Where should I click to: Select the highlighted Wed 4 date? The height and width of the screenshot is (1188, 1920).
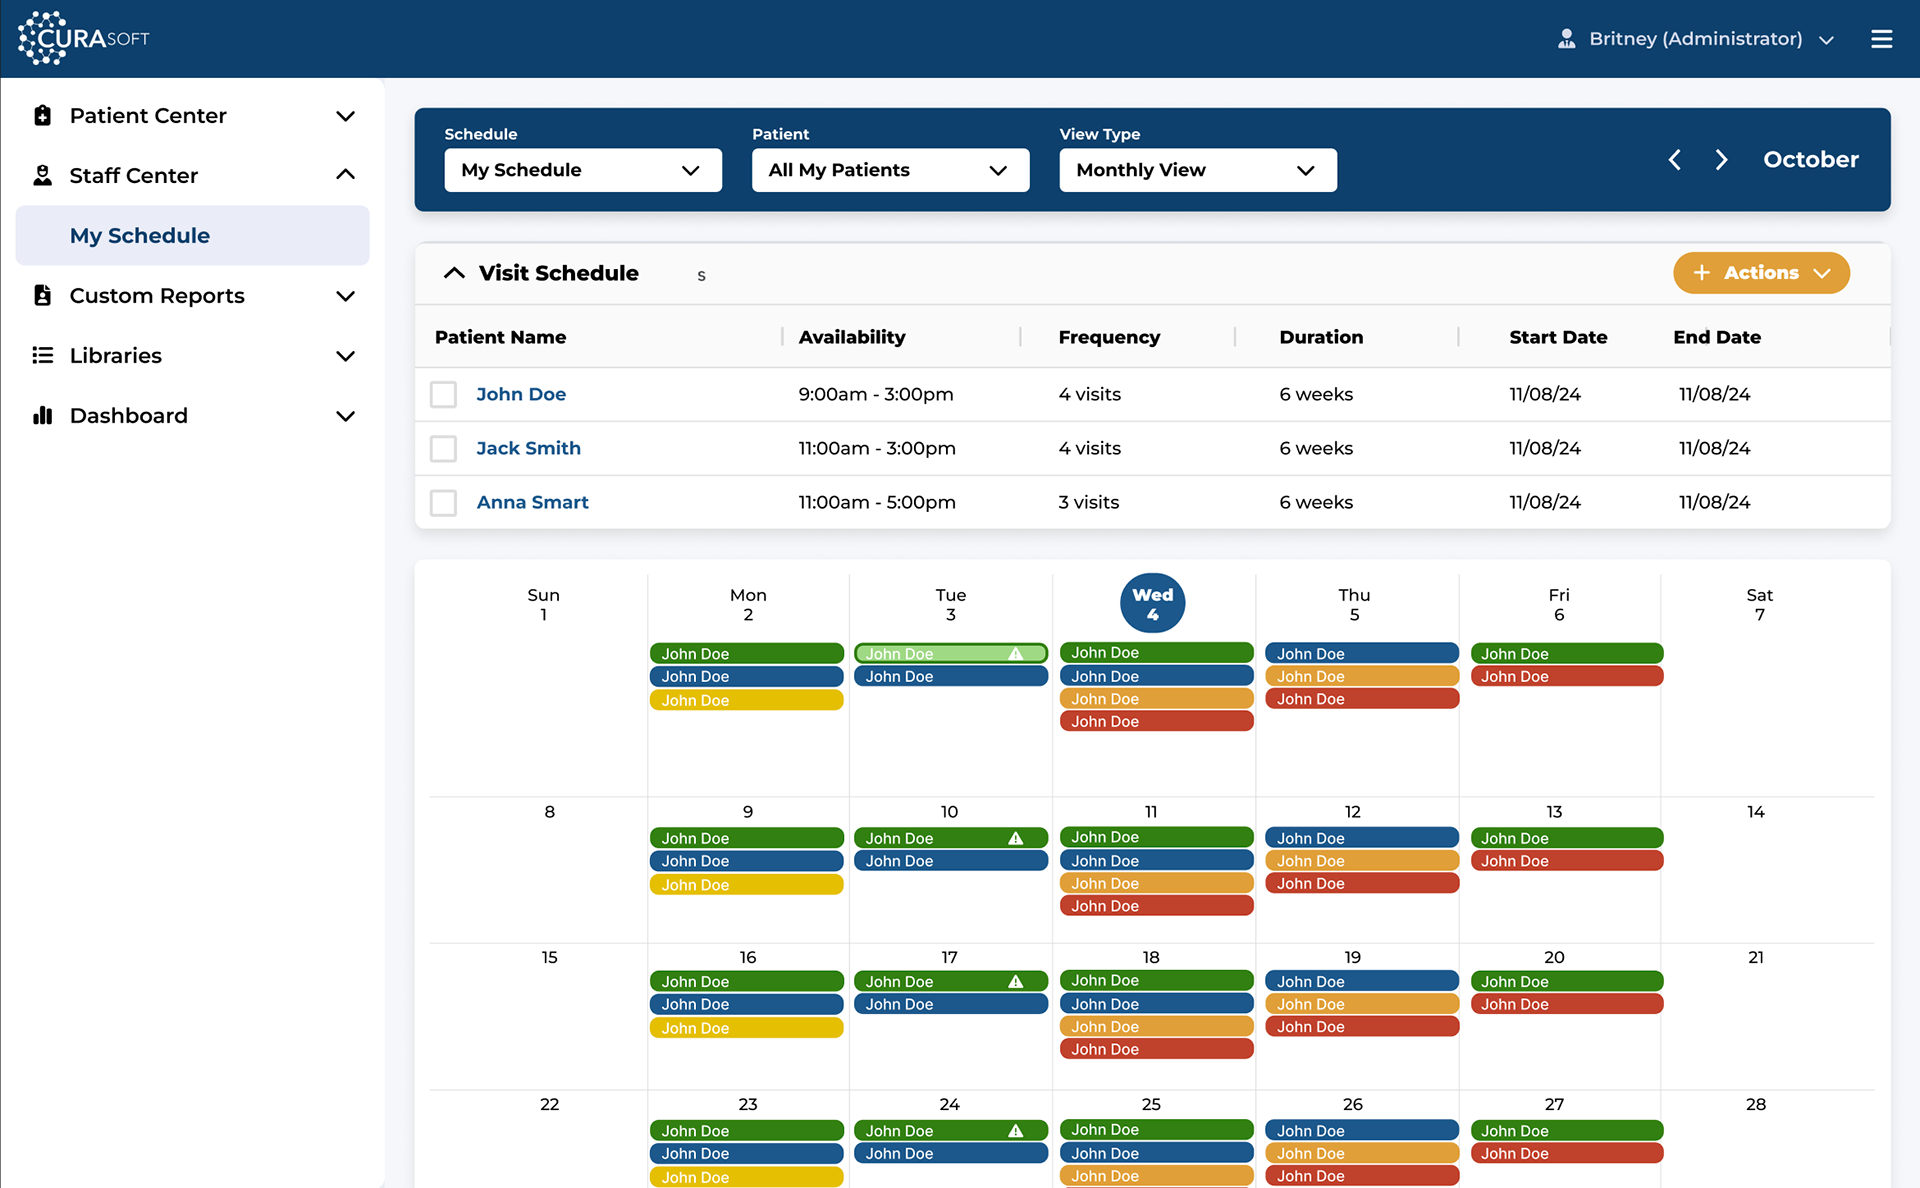point(1152,603)
